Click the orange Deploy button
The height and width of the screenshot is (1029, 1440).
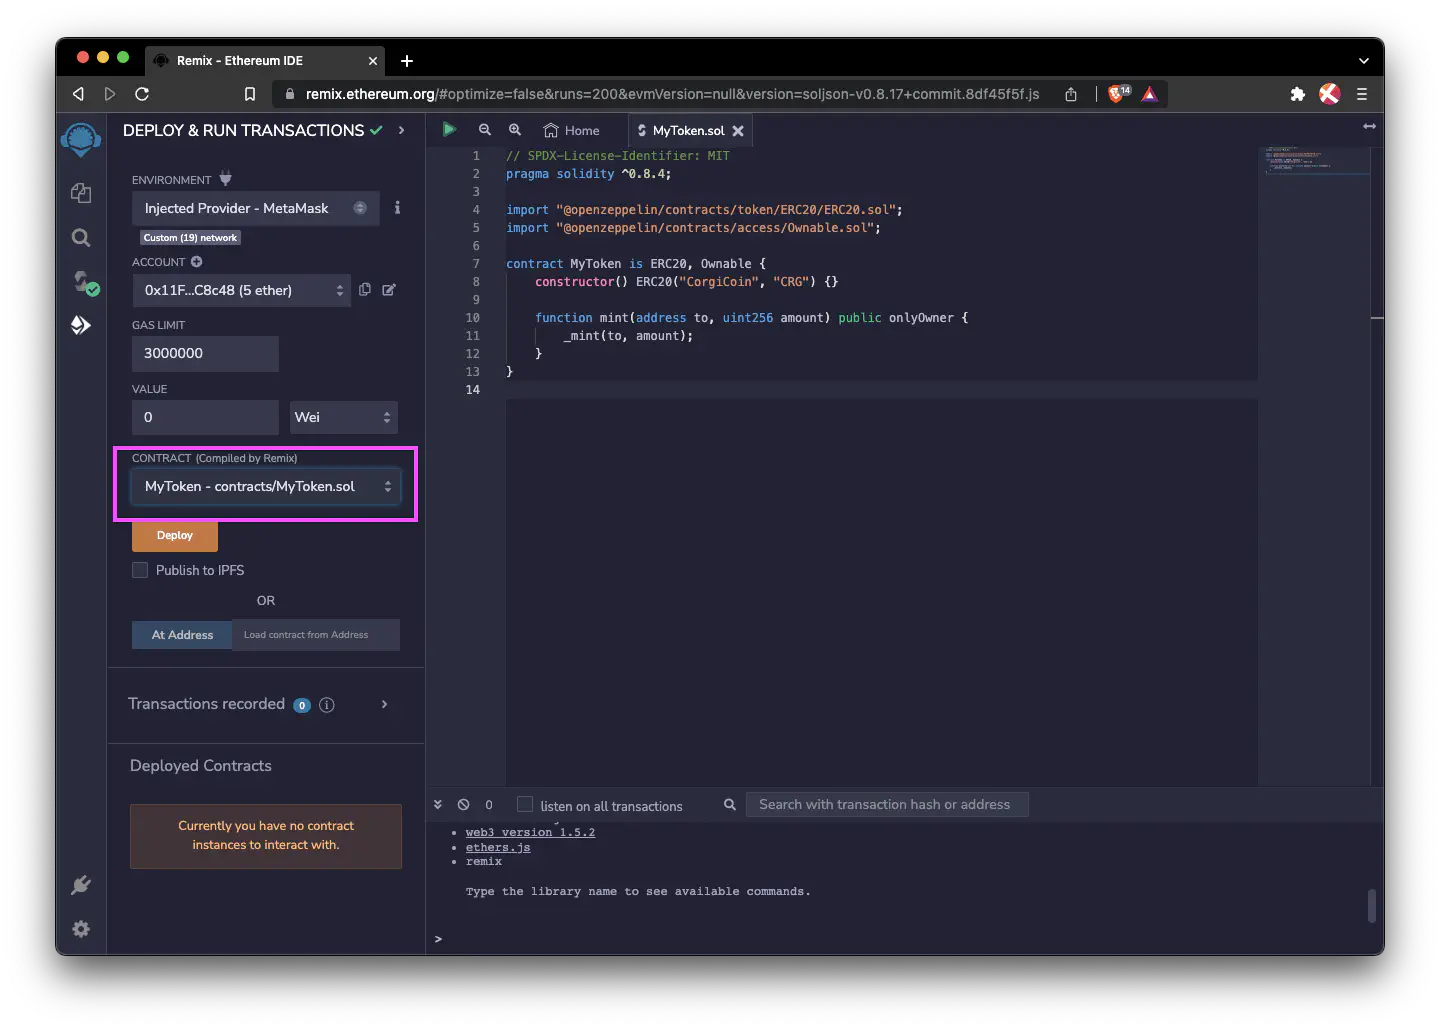[x=175, y=536]
